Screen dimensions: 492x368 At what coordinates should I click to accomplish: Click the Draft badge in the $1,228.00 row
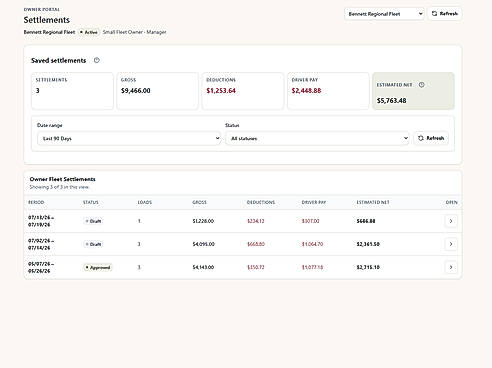click(93, 221)
